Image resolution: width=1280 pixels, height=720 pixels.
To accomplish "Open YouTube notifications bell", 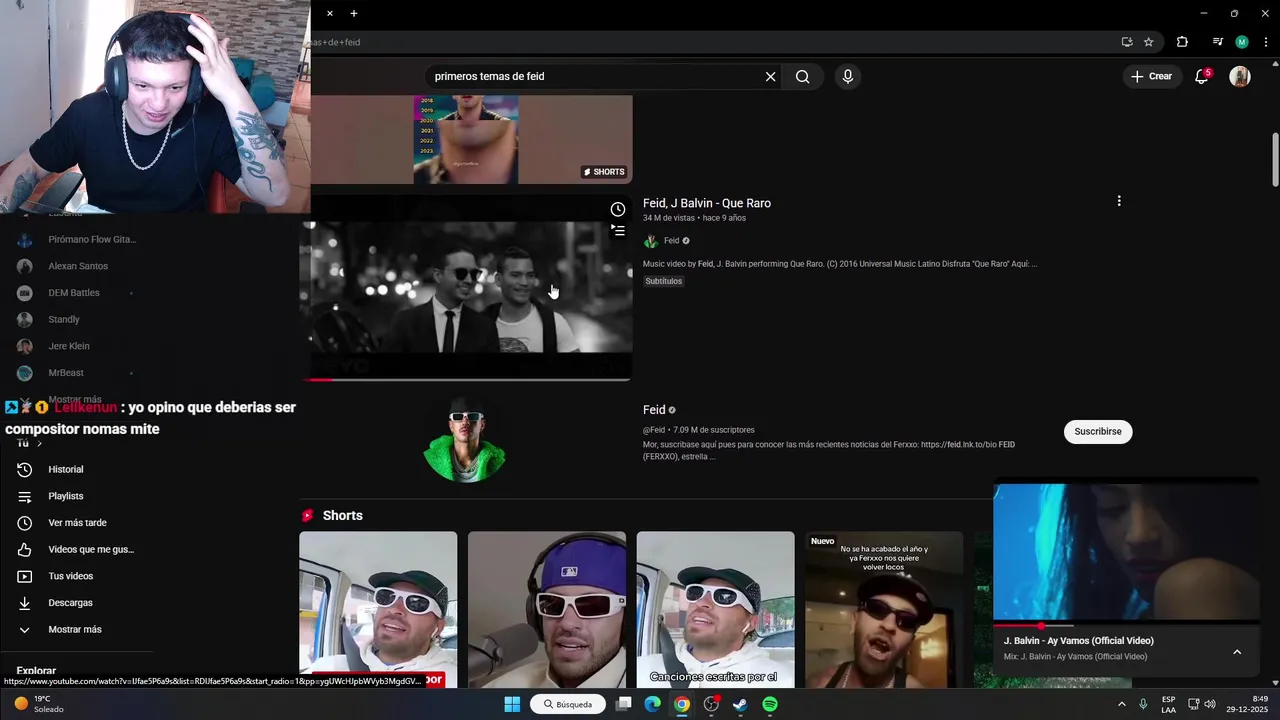I will tap(1202, 76).
